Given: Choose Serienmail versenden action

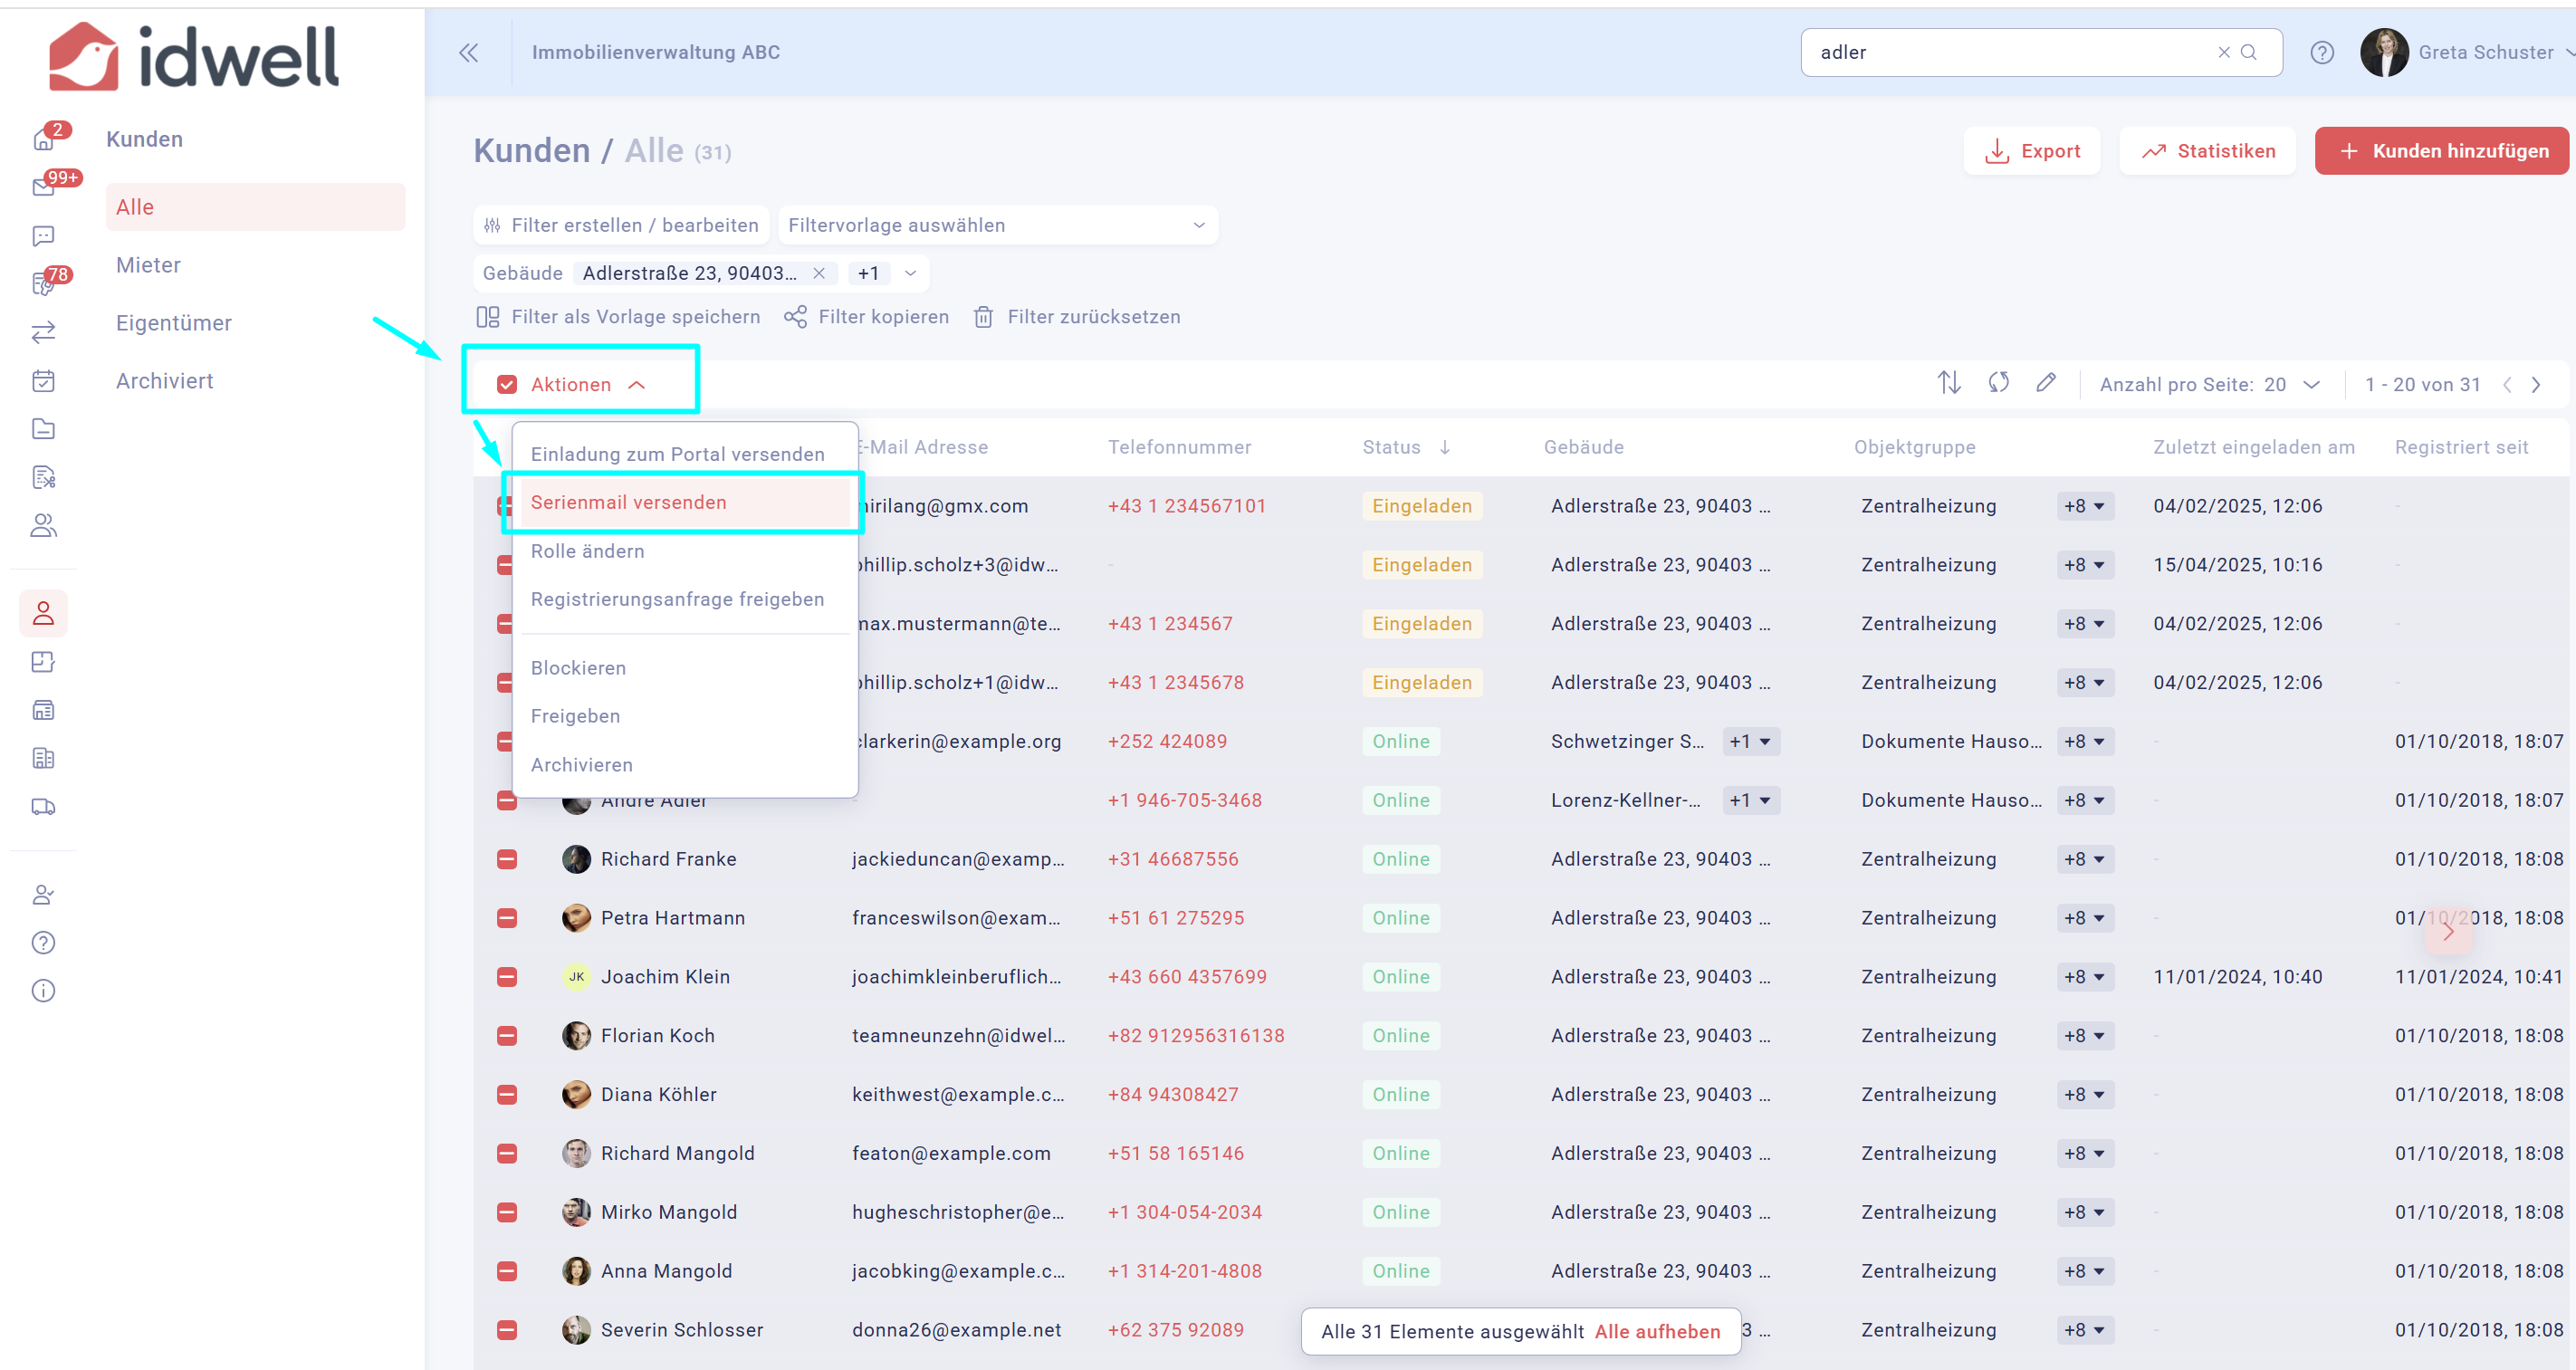Looking at the screenshot, I should pos(685,502).
